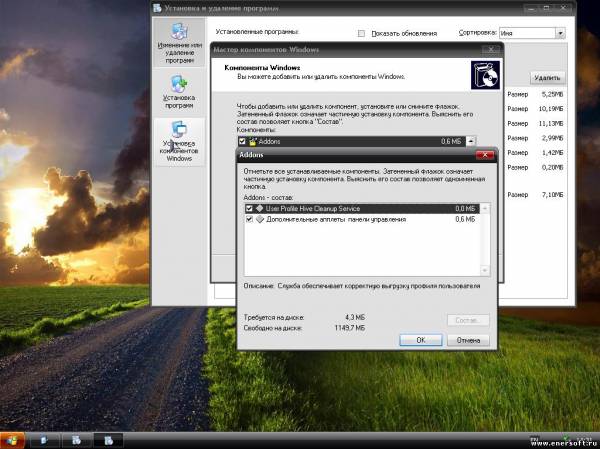The image size is (600, 449).
Task: Switch to the second taskbar window button
Action: [x=77, y=441]
